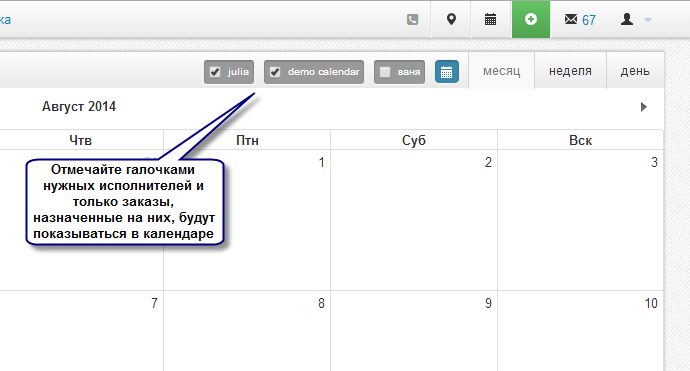Click the Птн column header

pos(247,140)
